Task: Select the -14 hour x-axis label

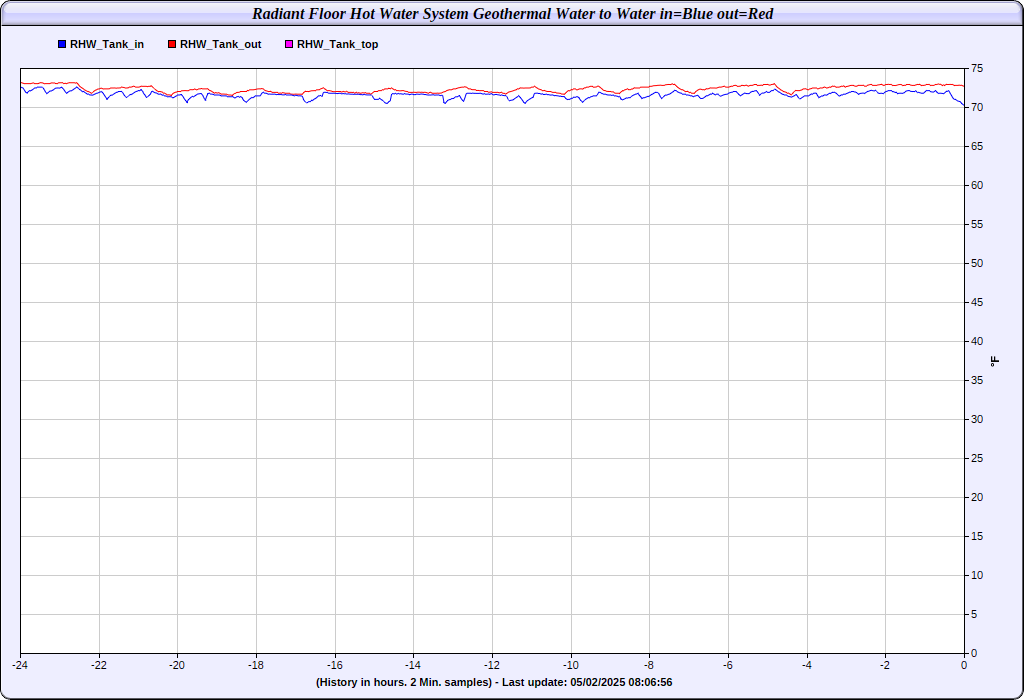Action: [413, 665]
